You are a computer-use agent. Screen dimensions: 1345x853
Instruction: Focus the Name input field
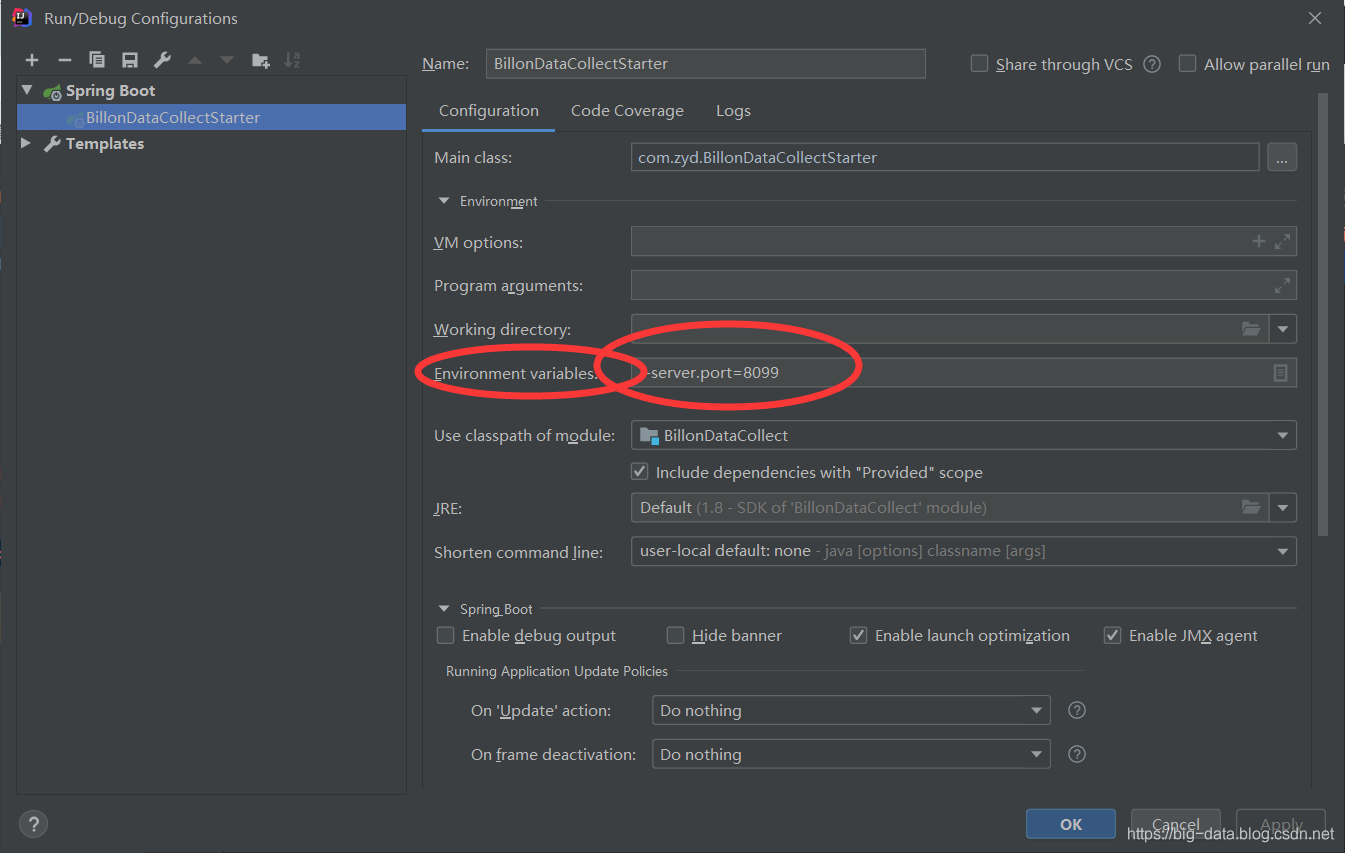(705, 63)
